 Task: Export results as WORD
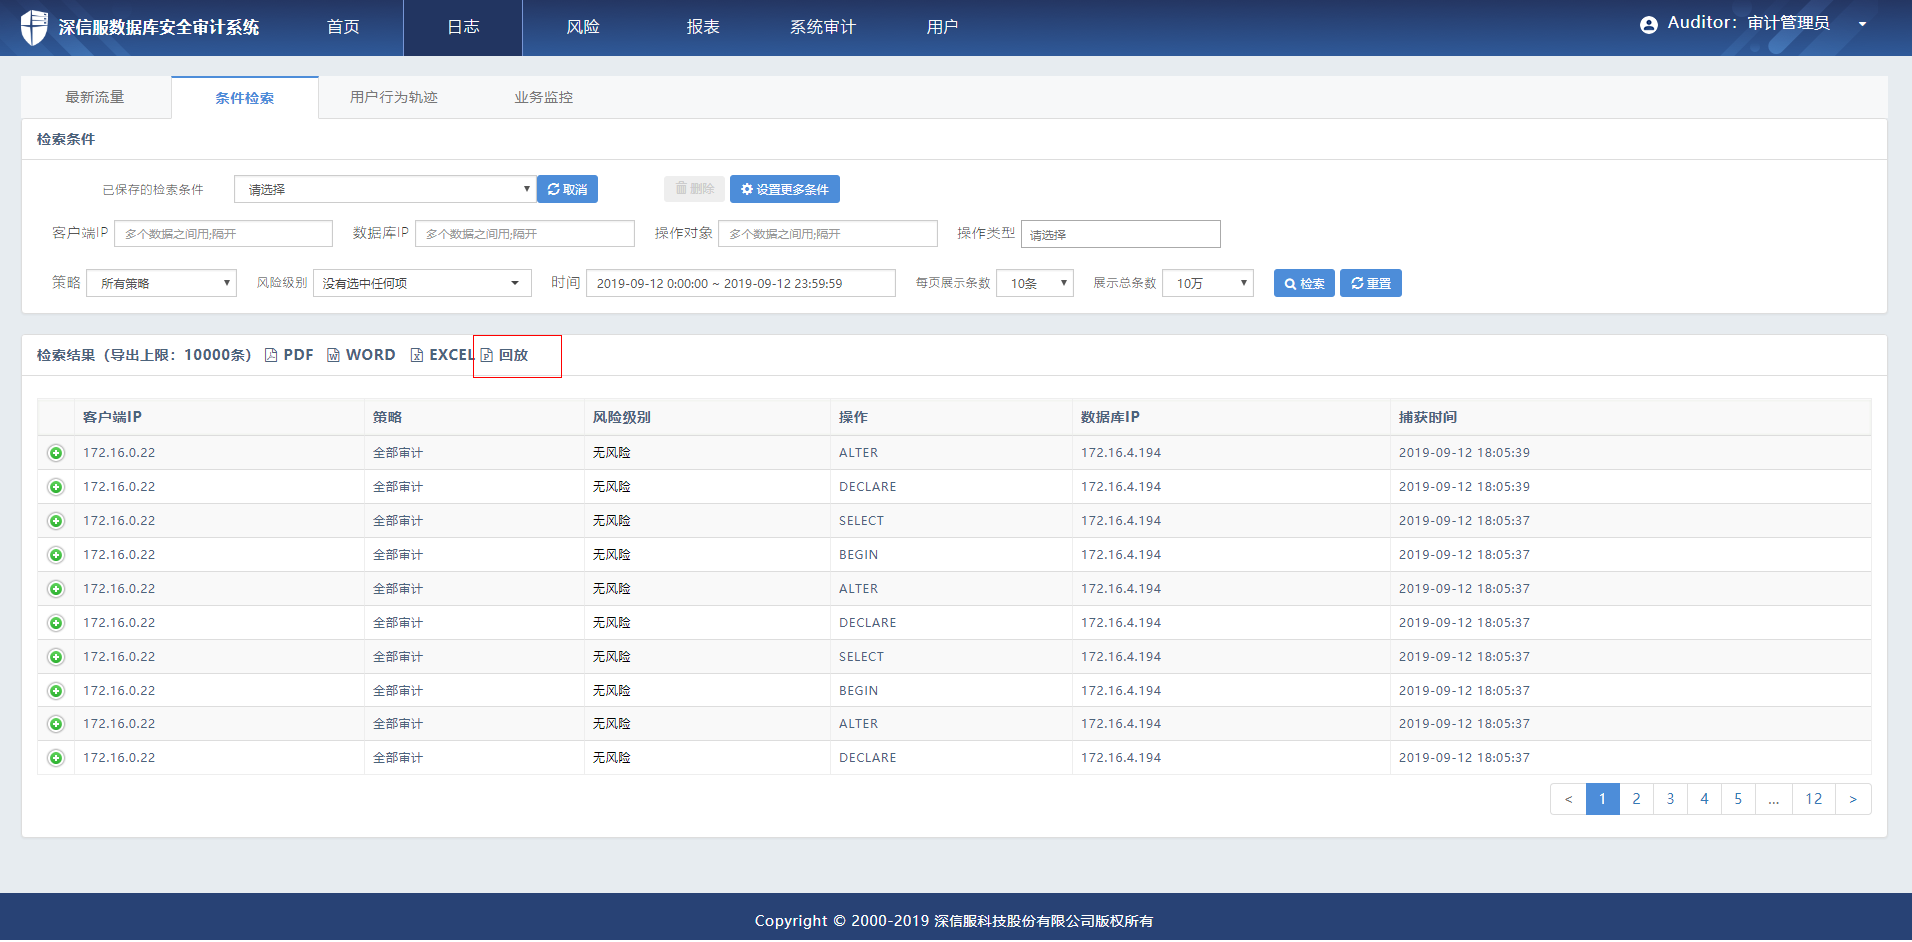[x=361, y=355]
